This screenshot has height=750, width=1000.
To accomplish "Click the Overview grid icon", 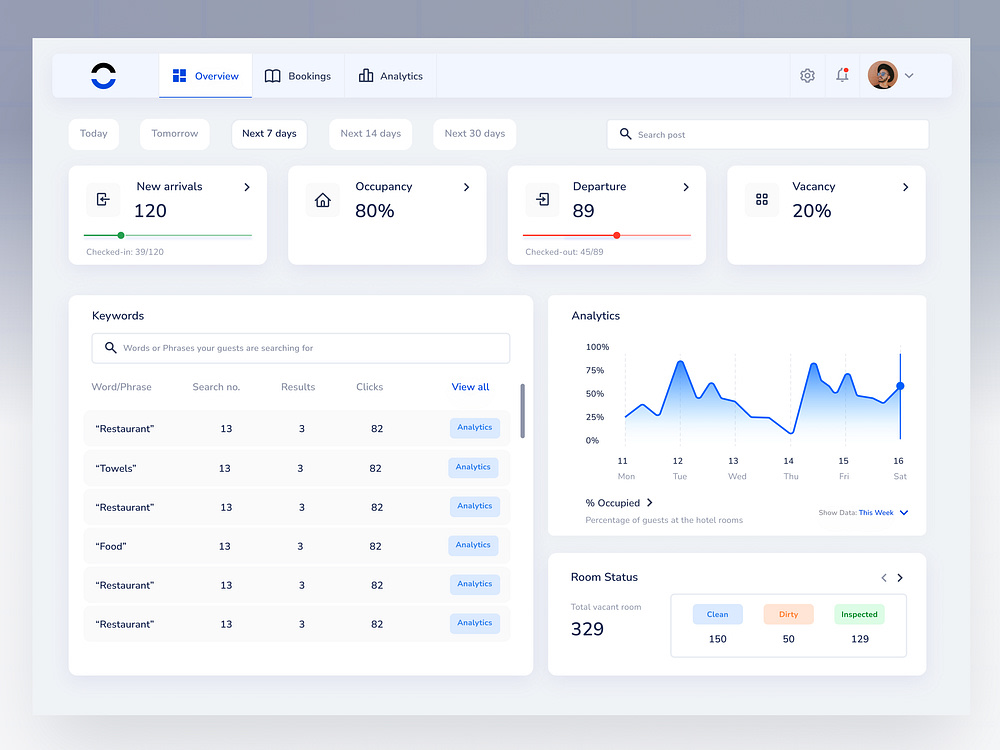I will 179,76.
